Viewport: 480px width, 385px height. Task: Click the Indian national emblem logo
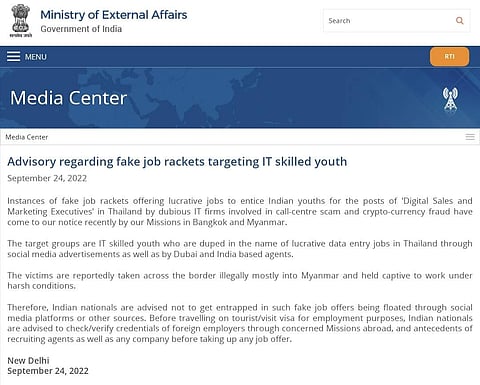(21, 21)
